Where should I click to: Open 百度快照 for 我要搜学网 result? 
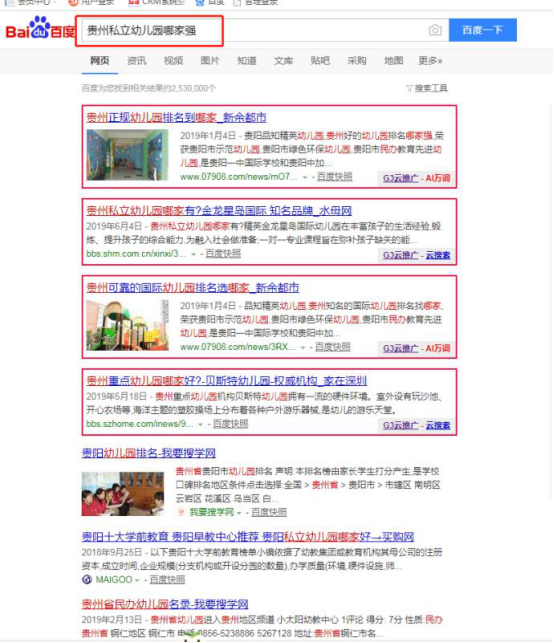(x=269, y=512)
